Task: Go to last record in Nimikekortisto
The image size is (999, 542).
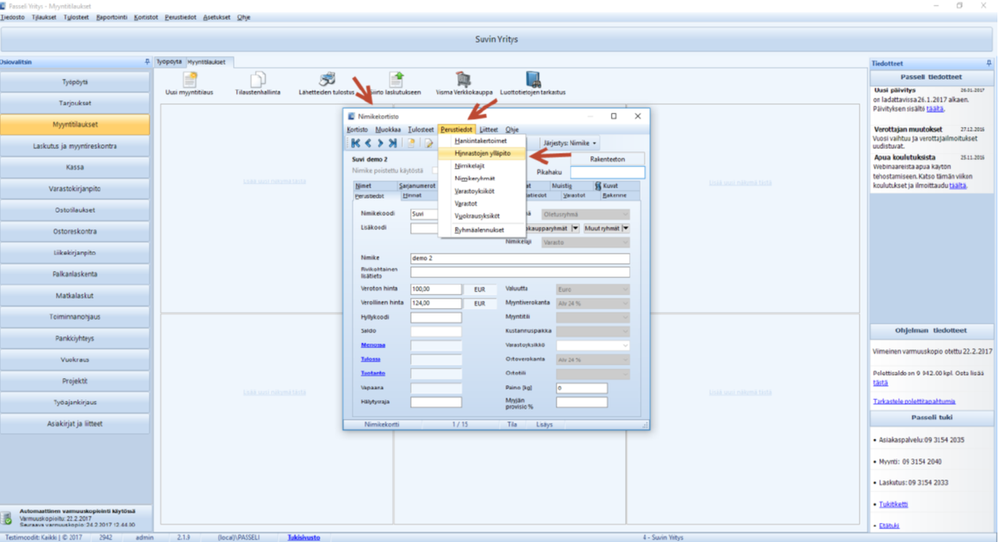Action: (x=392, y=143)
